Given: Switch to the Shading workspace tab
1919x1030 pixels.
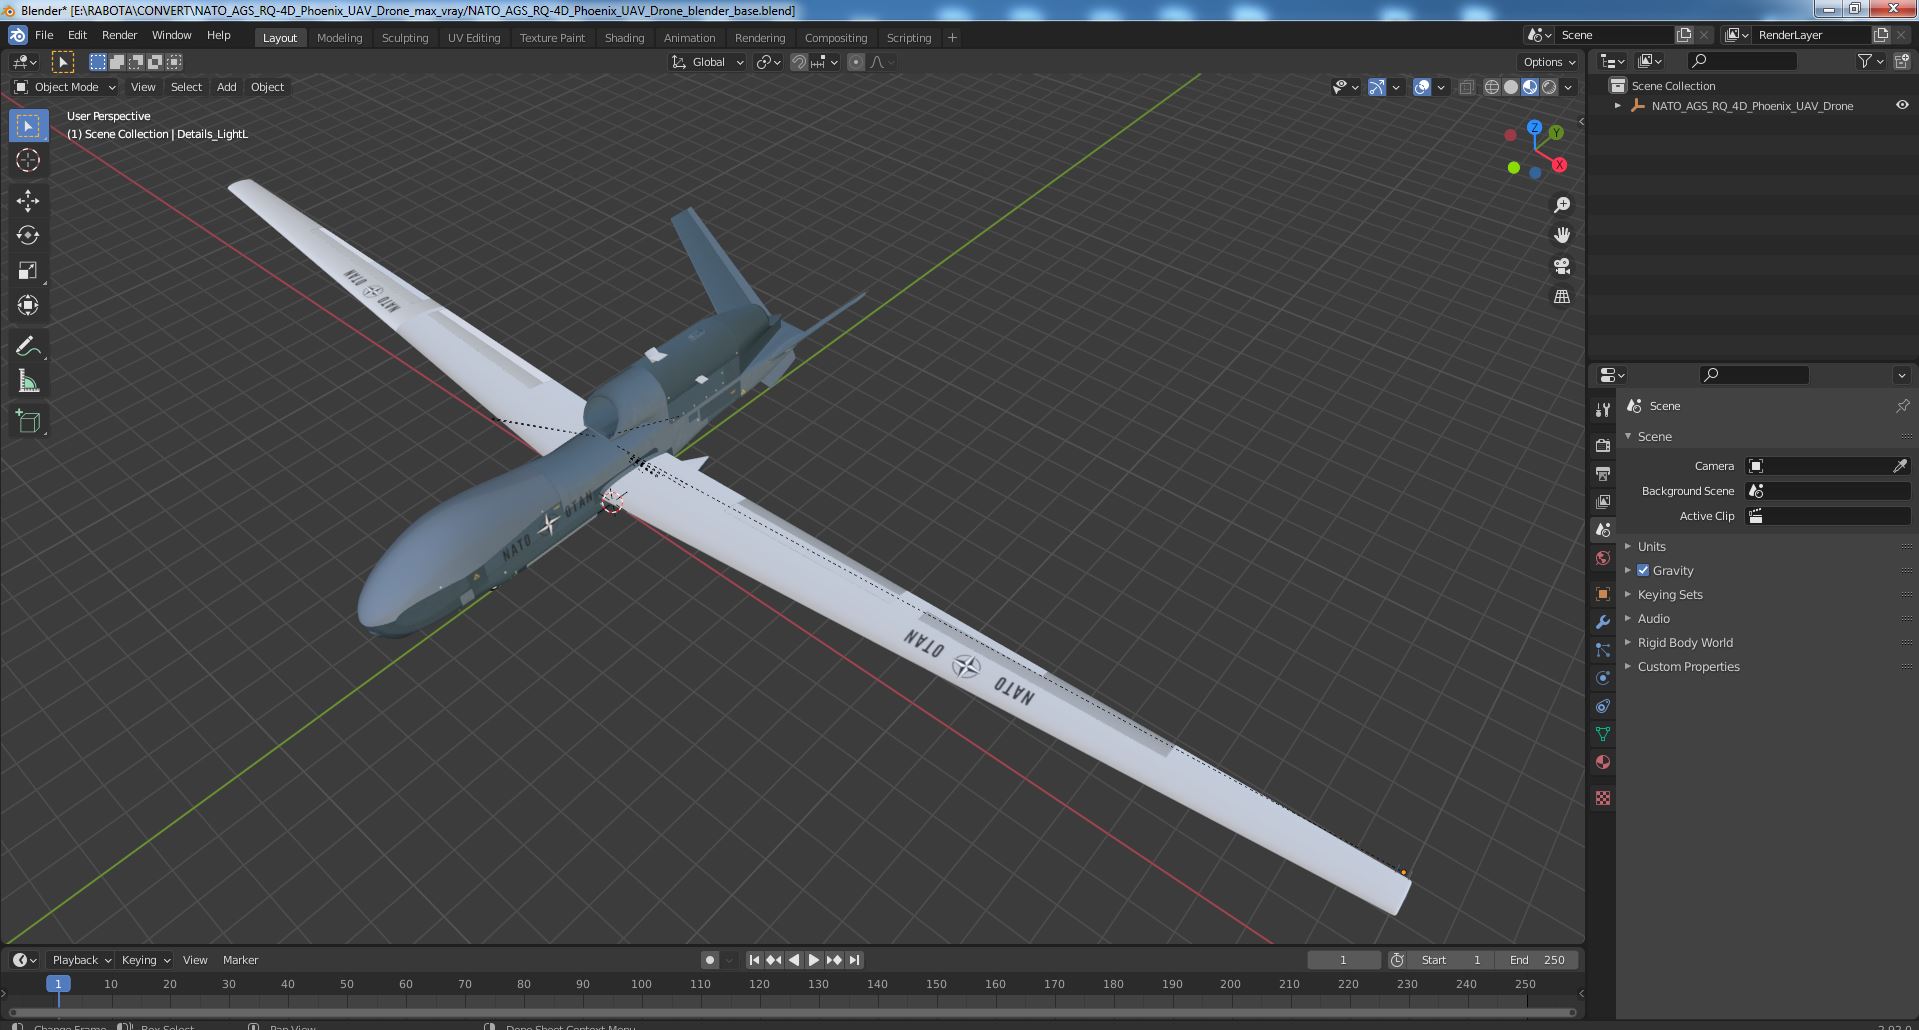Looking at the screenshot, I should coord(624,38).
